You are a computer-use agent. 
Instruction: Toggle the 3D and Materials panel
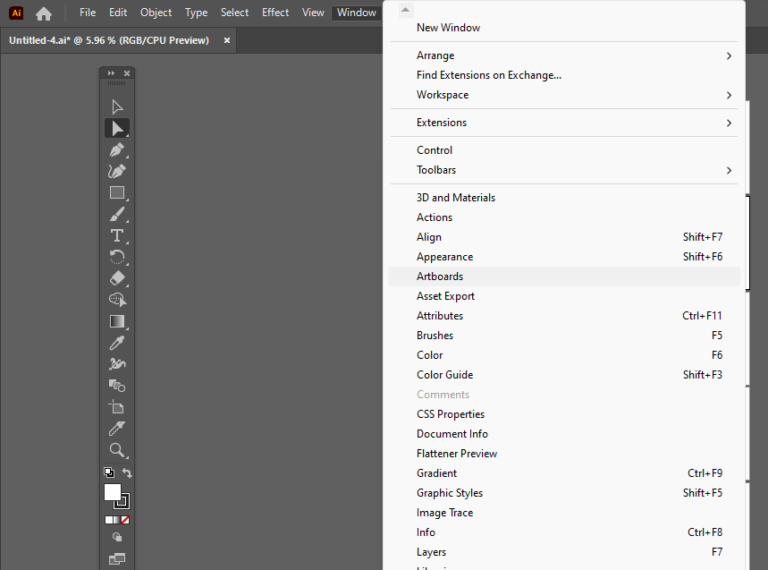tap(564, 197)
